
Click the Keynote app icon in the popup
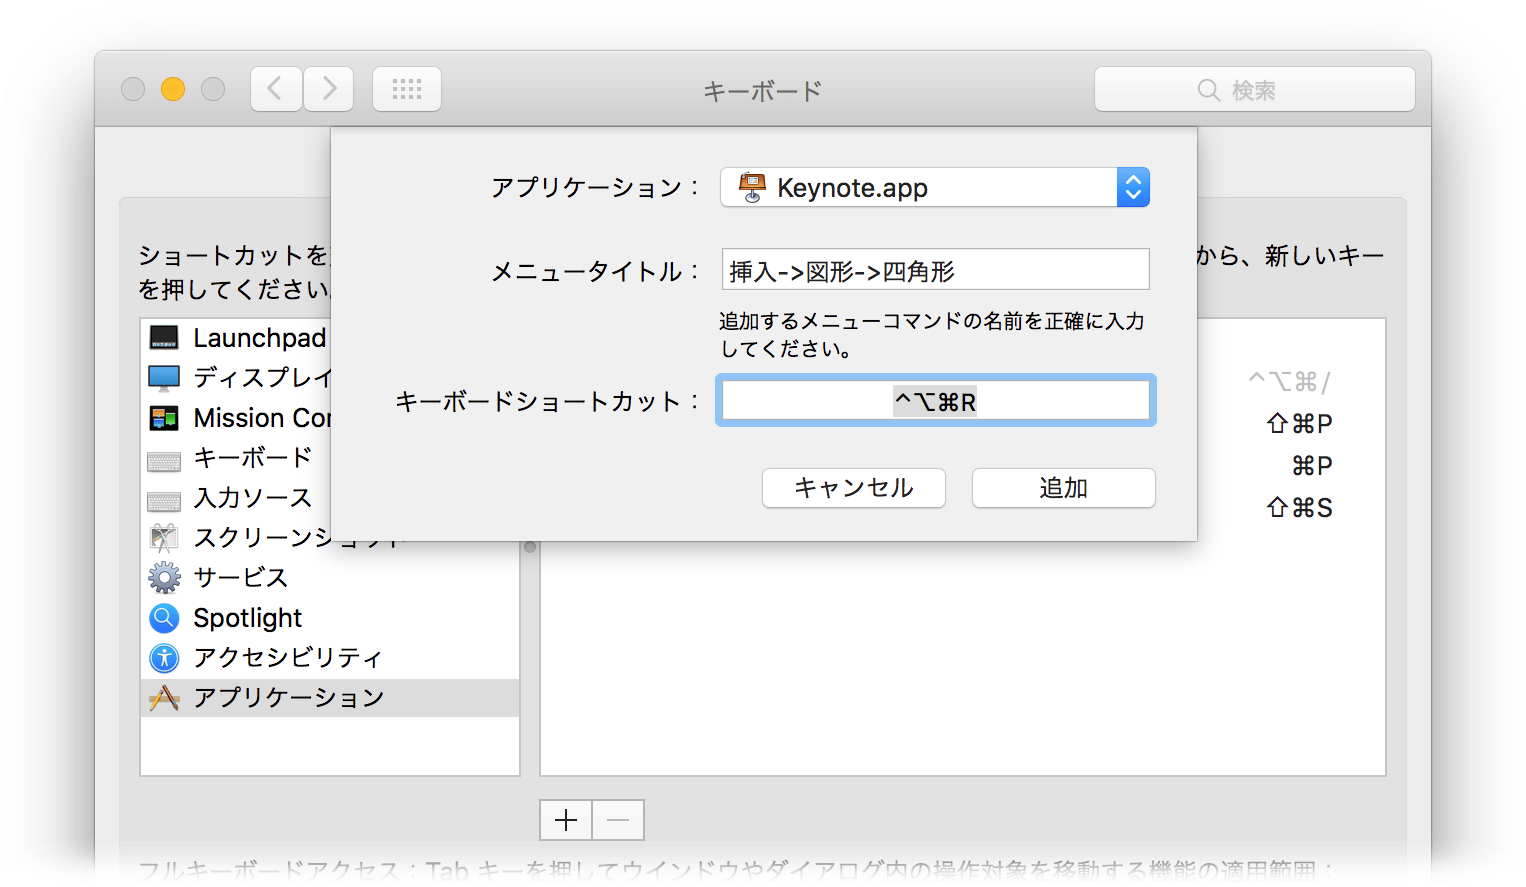click(x=752, y=187)
